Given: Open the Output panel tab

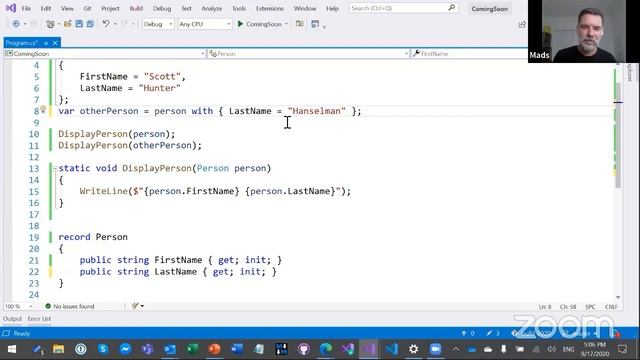Looking at the screenshot, I should [13, 318].
